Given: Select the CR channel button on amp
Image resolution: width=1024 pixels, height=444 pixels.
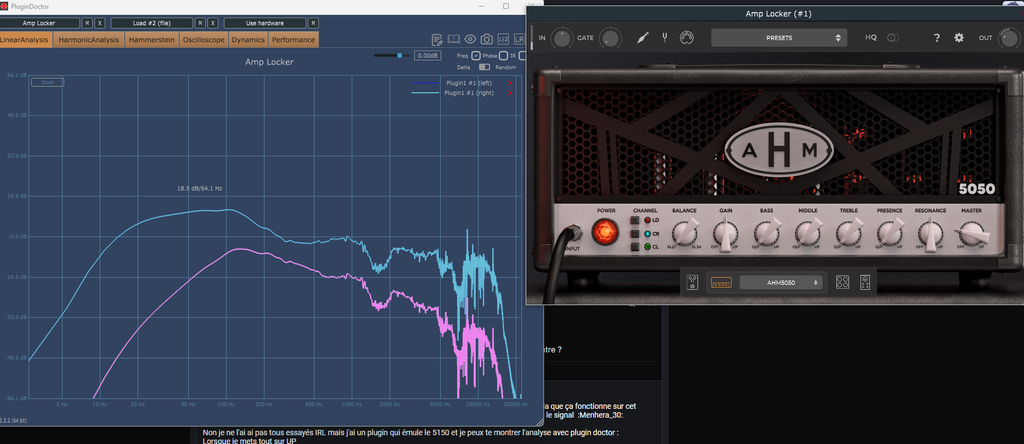Looking at the screenshot, I should tap(635, 234).
